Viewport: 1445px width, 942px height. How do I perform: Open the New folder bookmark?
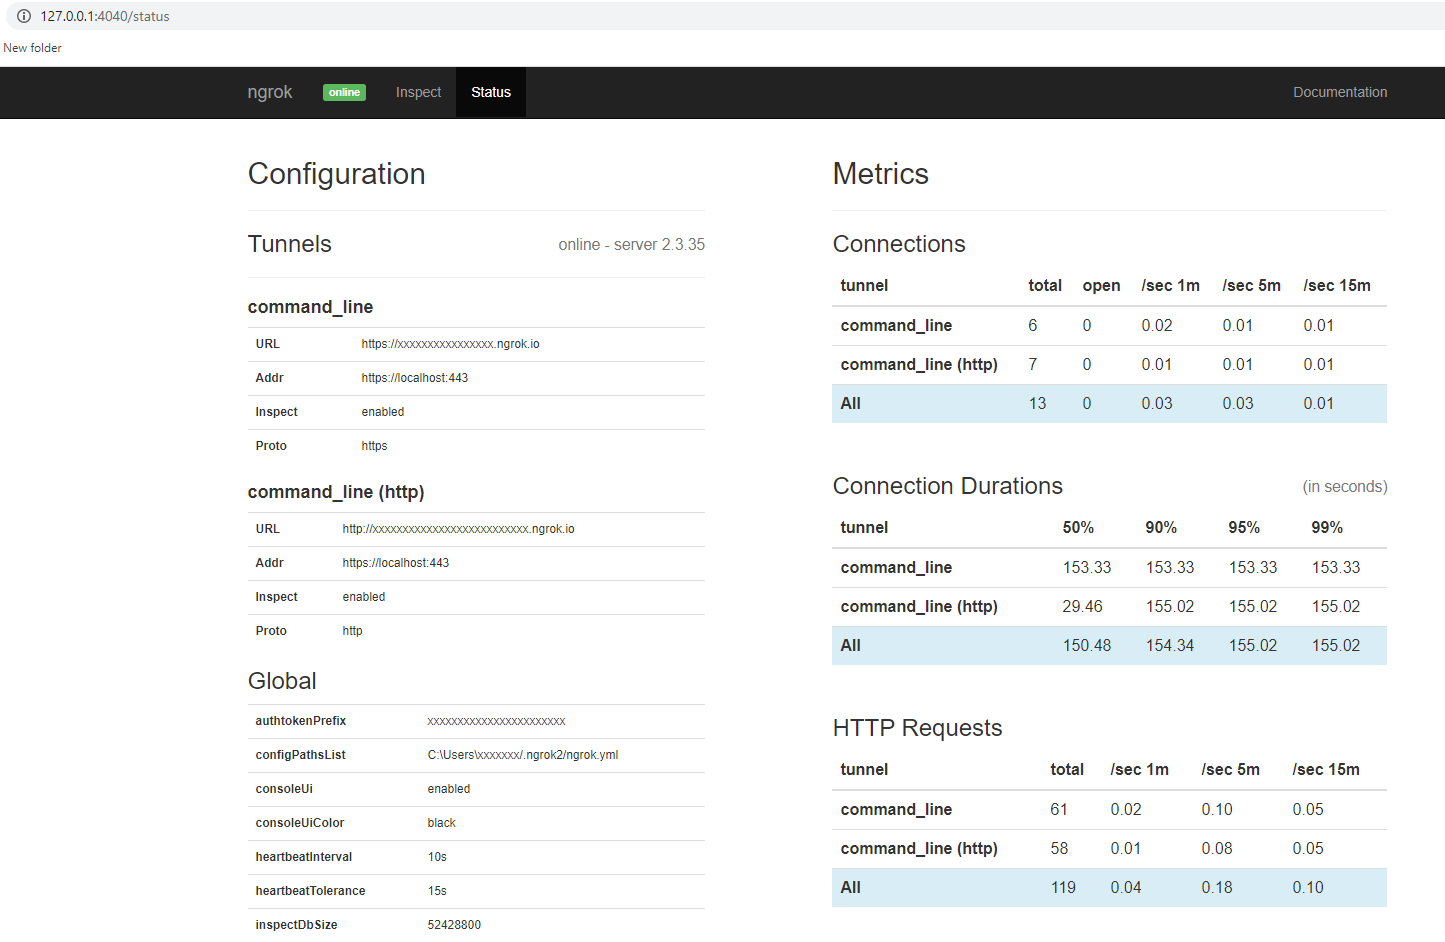coord(33,48)
